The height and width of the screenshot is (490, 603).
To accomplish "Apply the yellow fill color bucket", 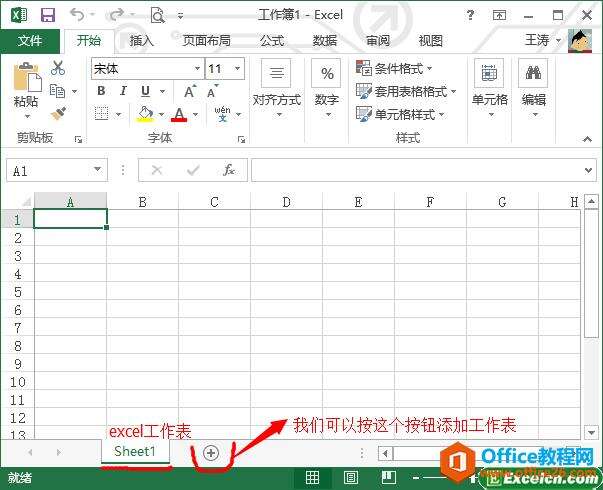I will [145, 114].
